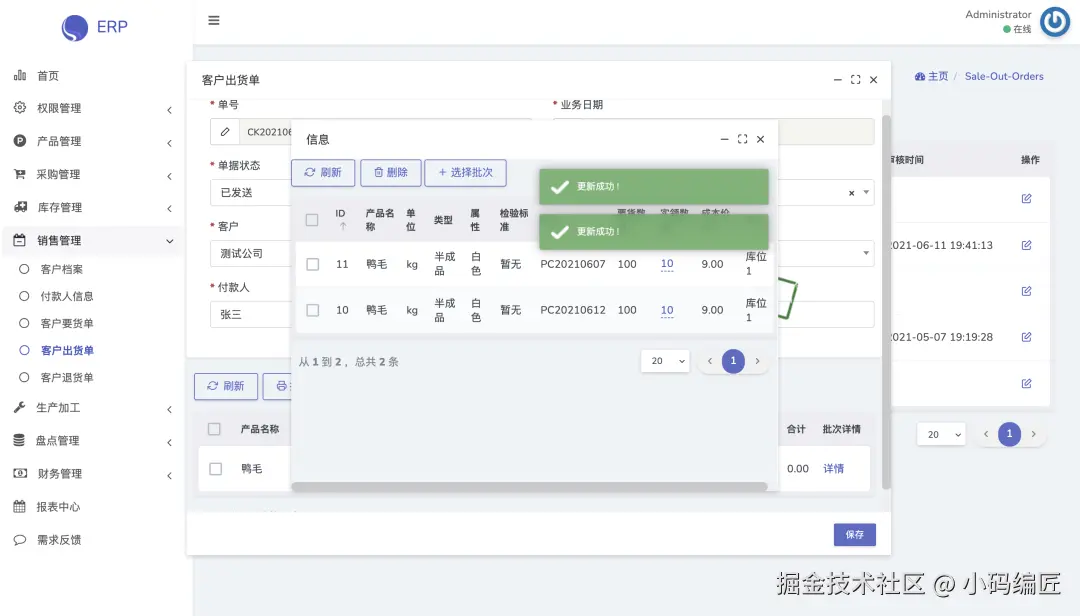Click edit icon in first 操作 row

point(1026,198)
